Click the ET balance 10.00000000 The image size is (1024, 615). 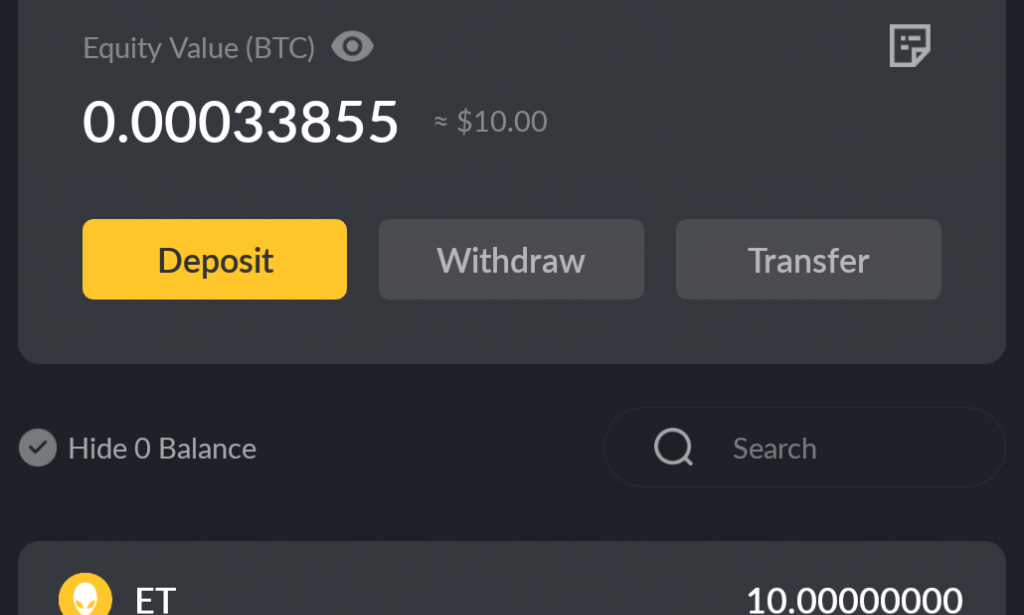pos(854,600)
